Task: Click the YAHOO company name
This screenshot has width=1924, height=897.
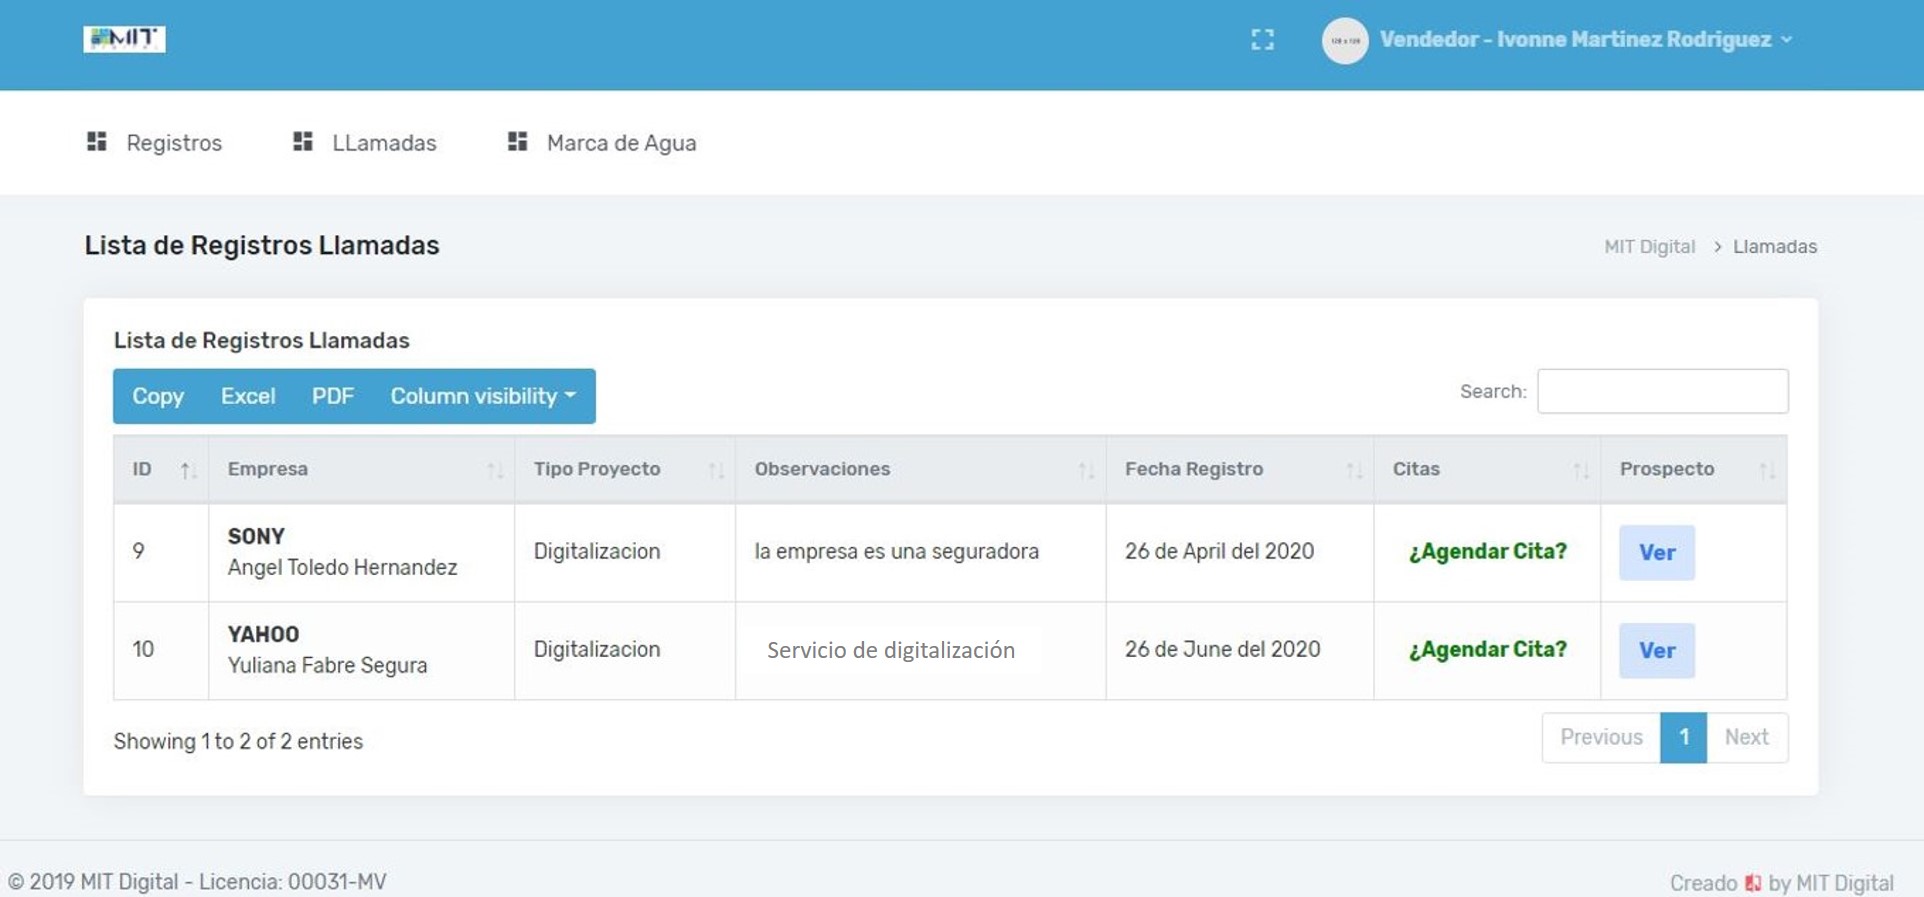Action: [263, 634]
